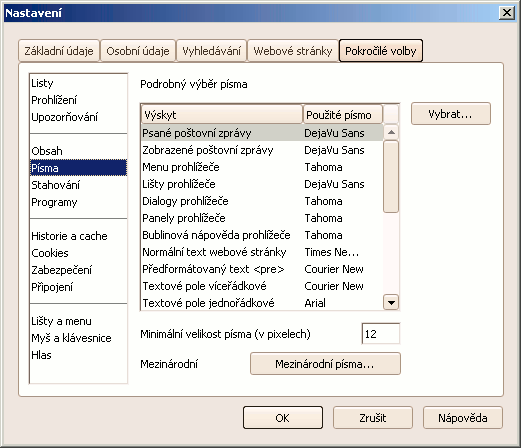Open Prohlížení settings section
Viewport: 521px width, 448px height.
pyautogui.click(x=78, y=100)
